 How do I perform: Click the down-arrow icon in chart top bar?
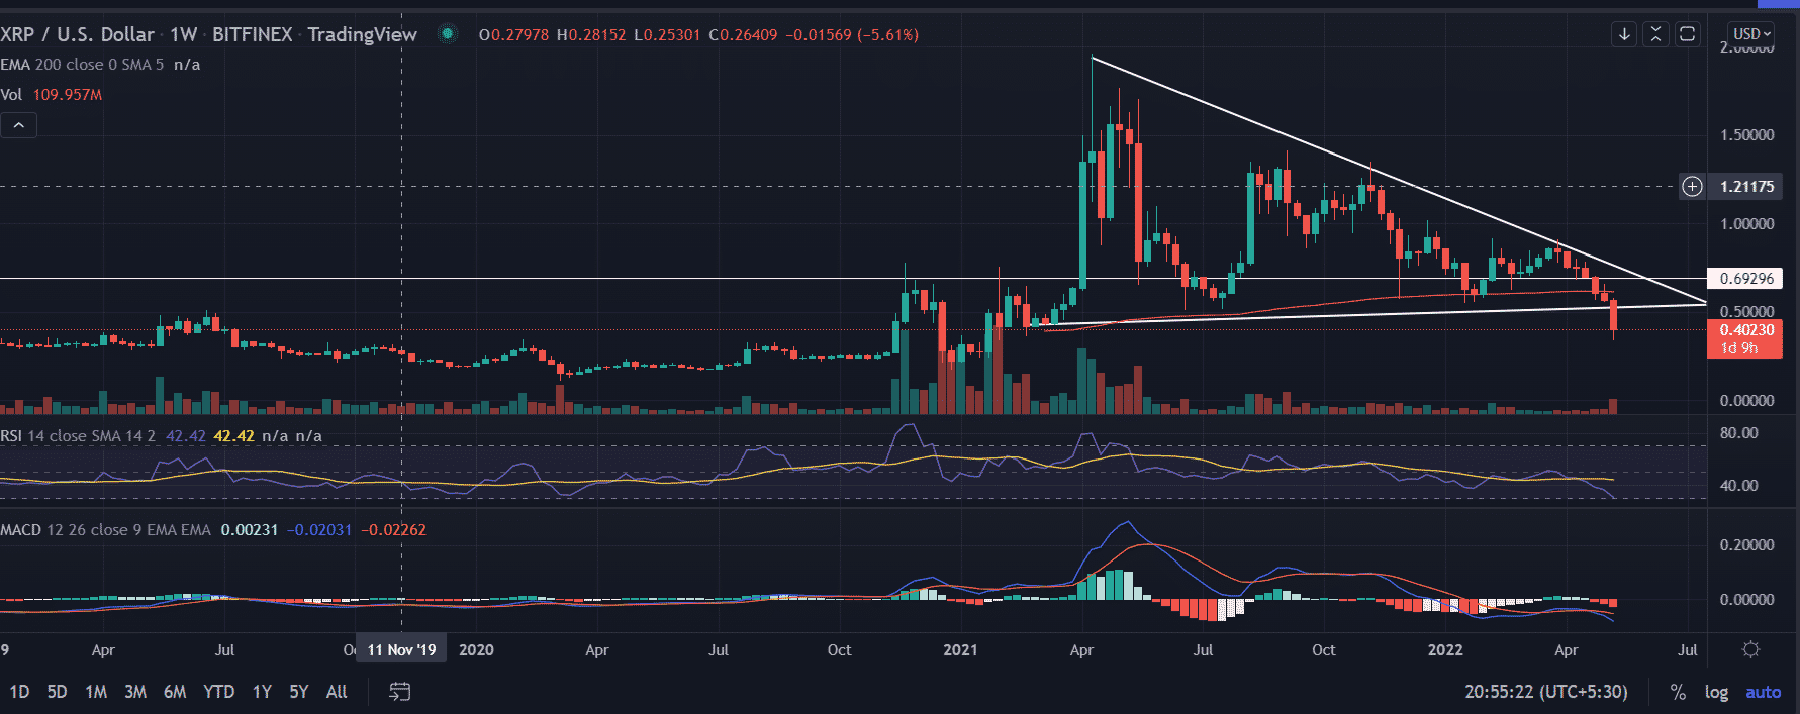coord(1624,34)
